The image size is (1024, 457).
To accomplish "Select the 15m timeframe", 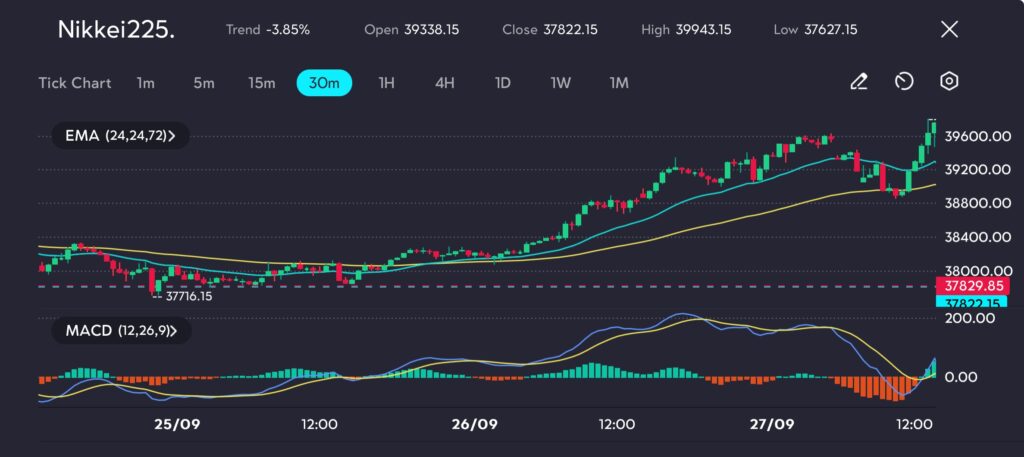I will [x=261, y=83].
